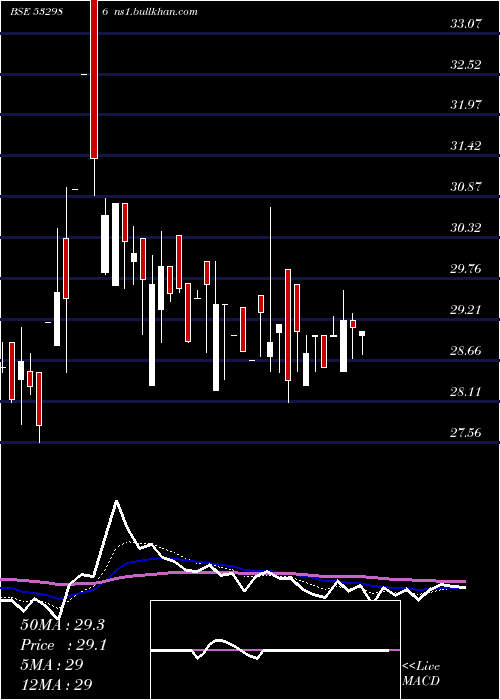The height and width of the screenshot is (700, 500).
Task: Select the 12MA : 29 value
Action: pyautogui.click(x=56, y=684)
